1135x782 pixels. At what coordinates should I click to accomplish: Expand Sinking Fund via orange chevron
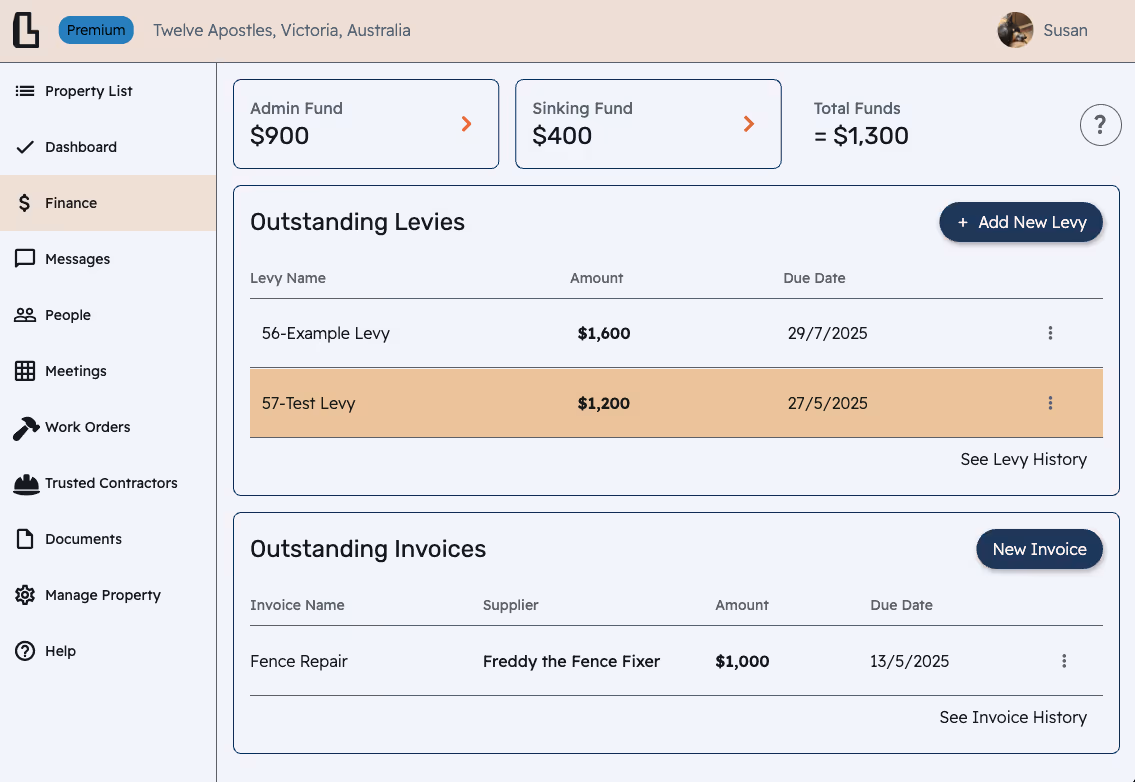click(749, 124)
